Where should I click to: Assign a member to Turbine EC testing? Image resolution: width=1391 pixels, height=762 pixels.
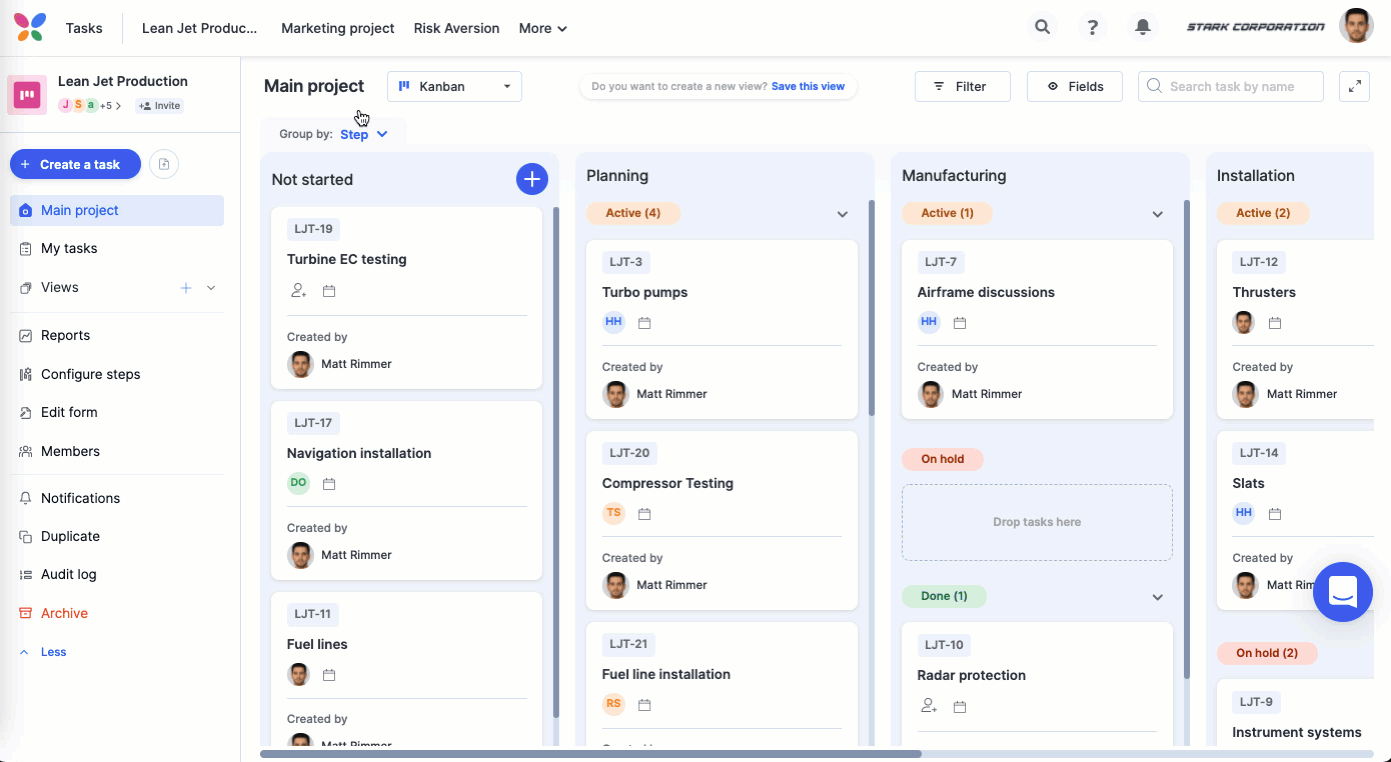[x=298, y=291]
